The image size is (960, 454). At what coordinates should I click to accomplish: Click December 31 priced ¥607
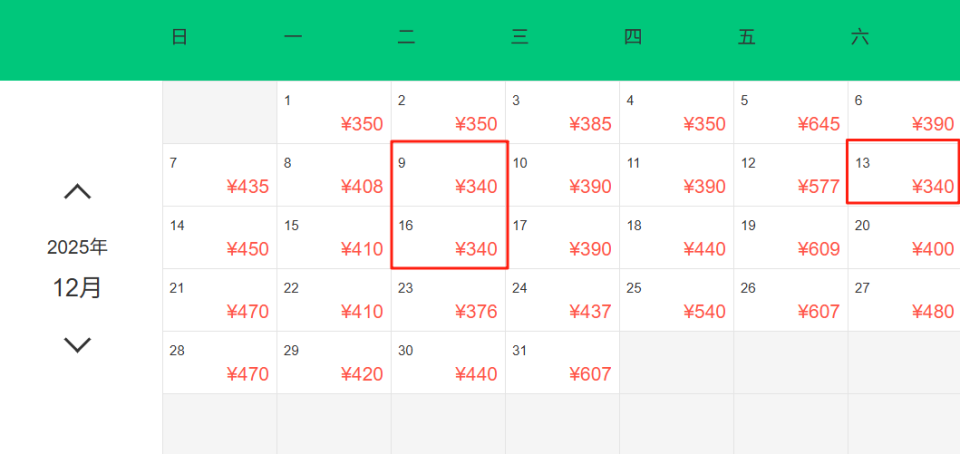[x=562, y=363]
